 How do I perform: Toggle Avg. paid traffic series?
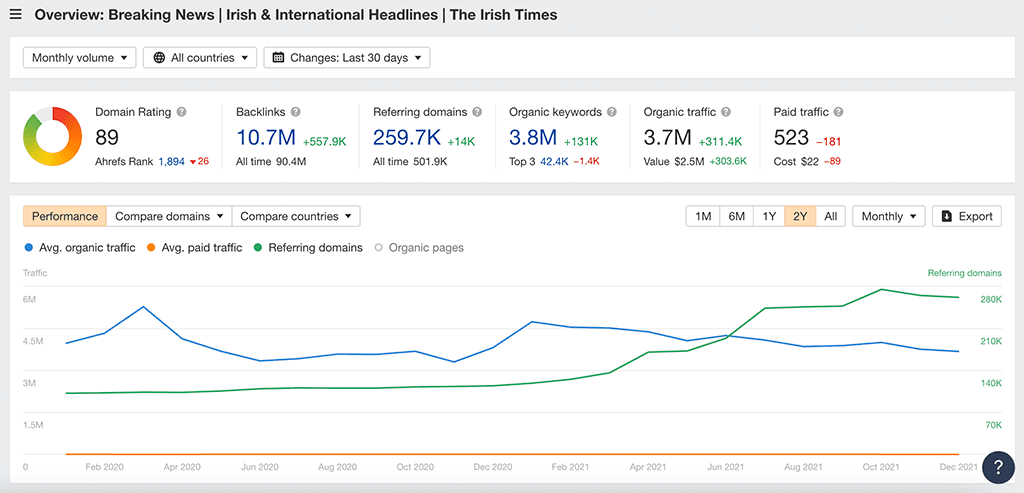[194, 247]
